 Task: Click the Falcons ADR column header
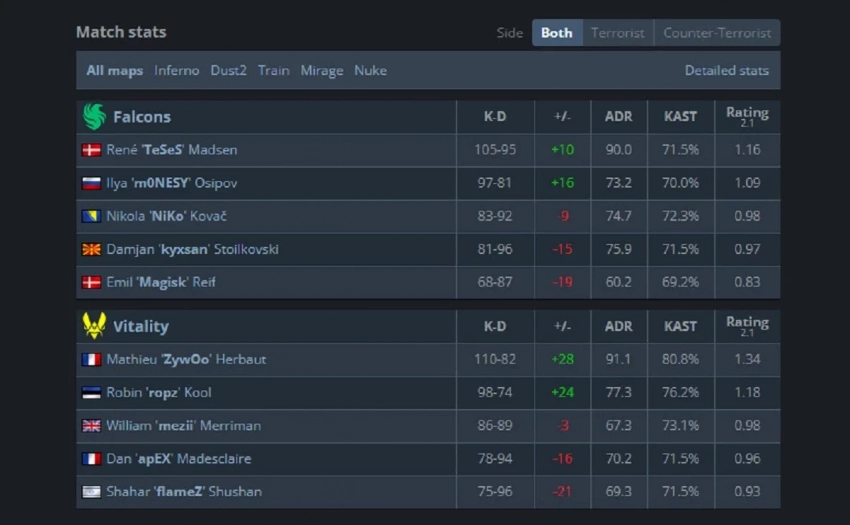coord(618,117)
